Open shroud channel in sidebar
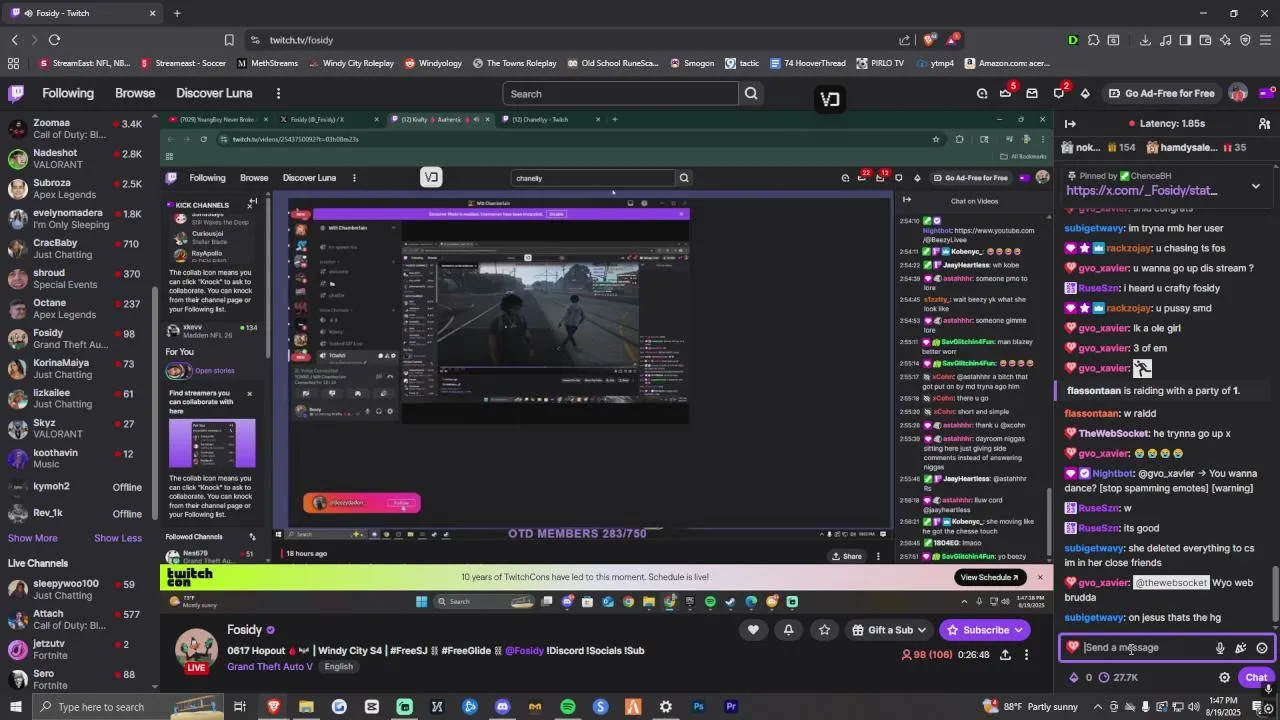Image resolution: width=1280 pixels, height=720 pixels. tap(75, 278)
